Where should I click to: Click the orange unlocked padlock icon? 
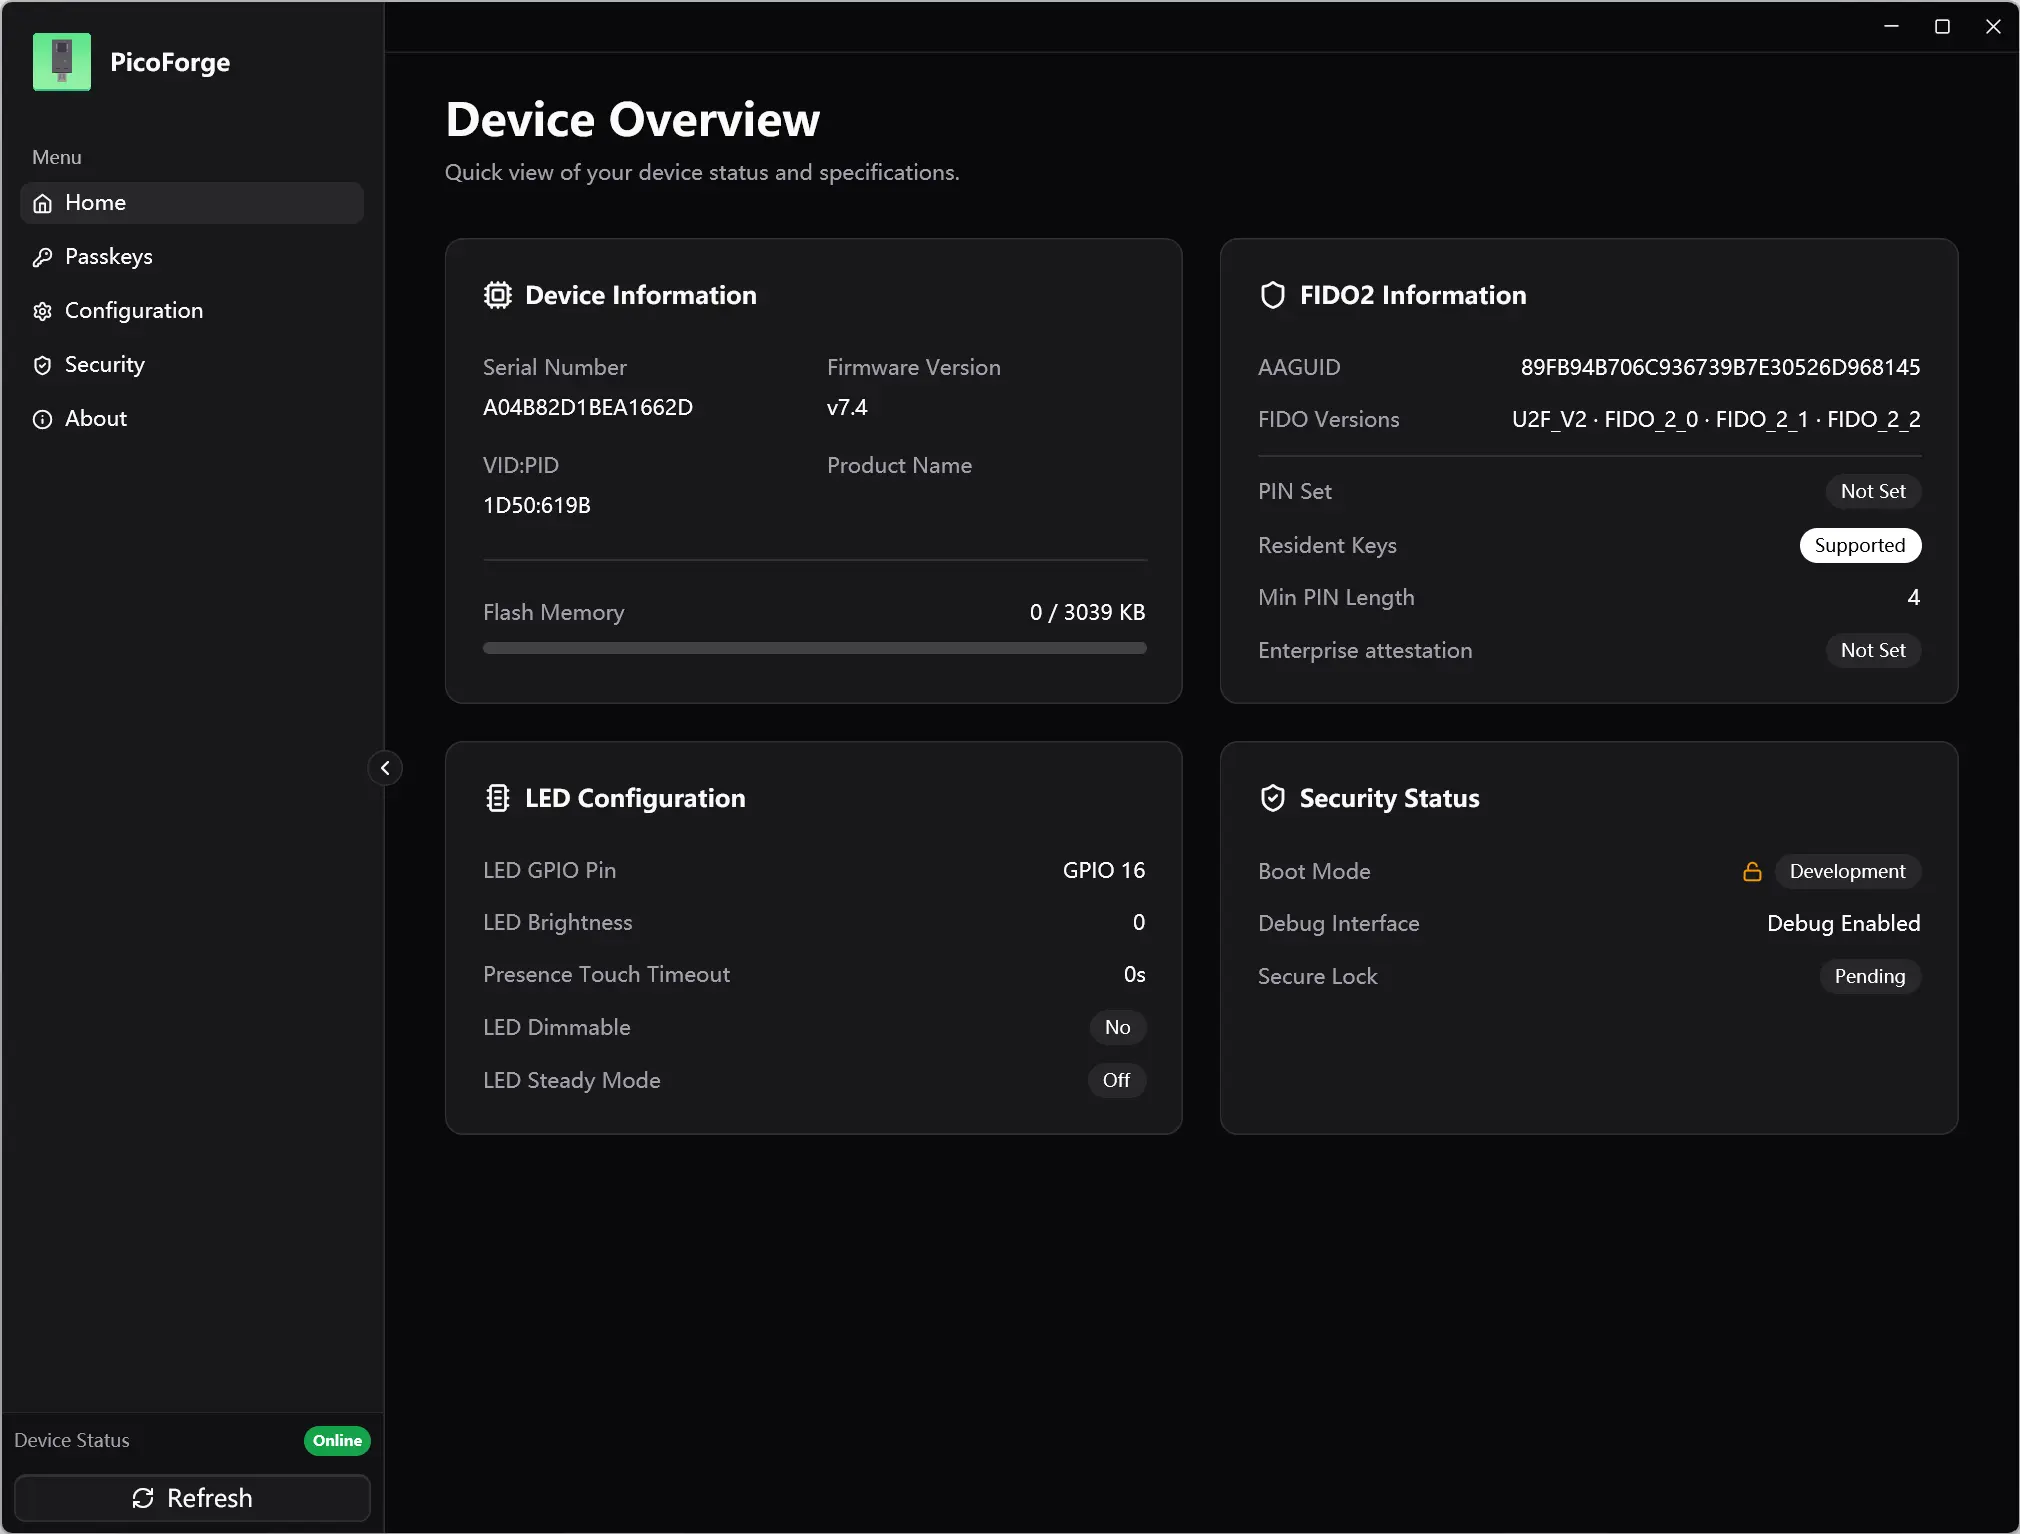pyautogui.click(x=1752, y=871)
